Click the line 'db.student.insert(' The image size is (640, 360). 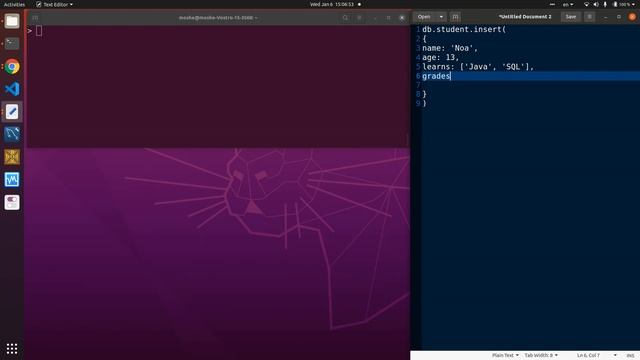[x=464, y=29]
